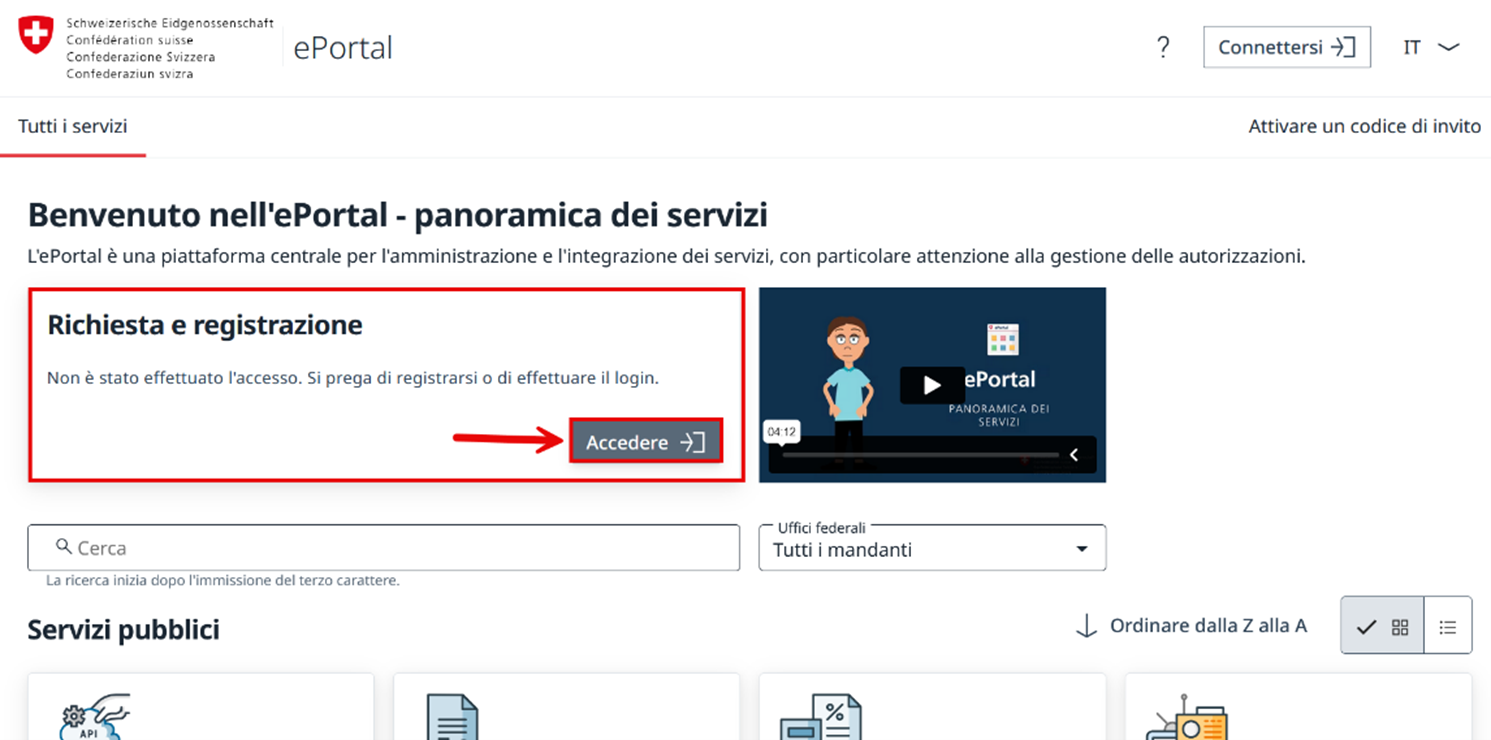The width and height of the screenshot is (1491, 740).
Task: Switch to grid view of services
Action: click(1382, 627)
